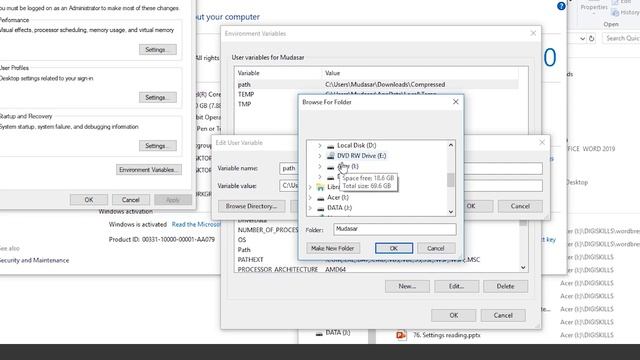Screen dimensions: 640x360
Task: Open Startup and Recovery Settings button
Action: [x=158, y=146]
